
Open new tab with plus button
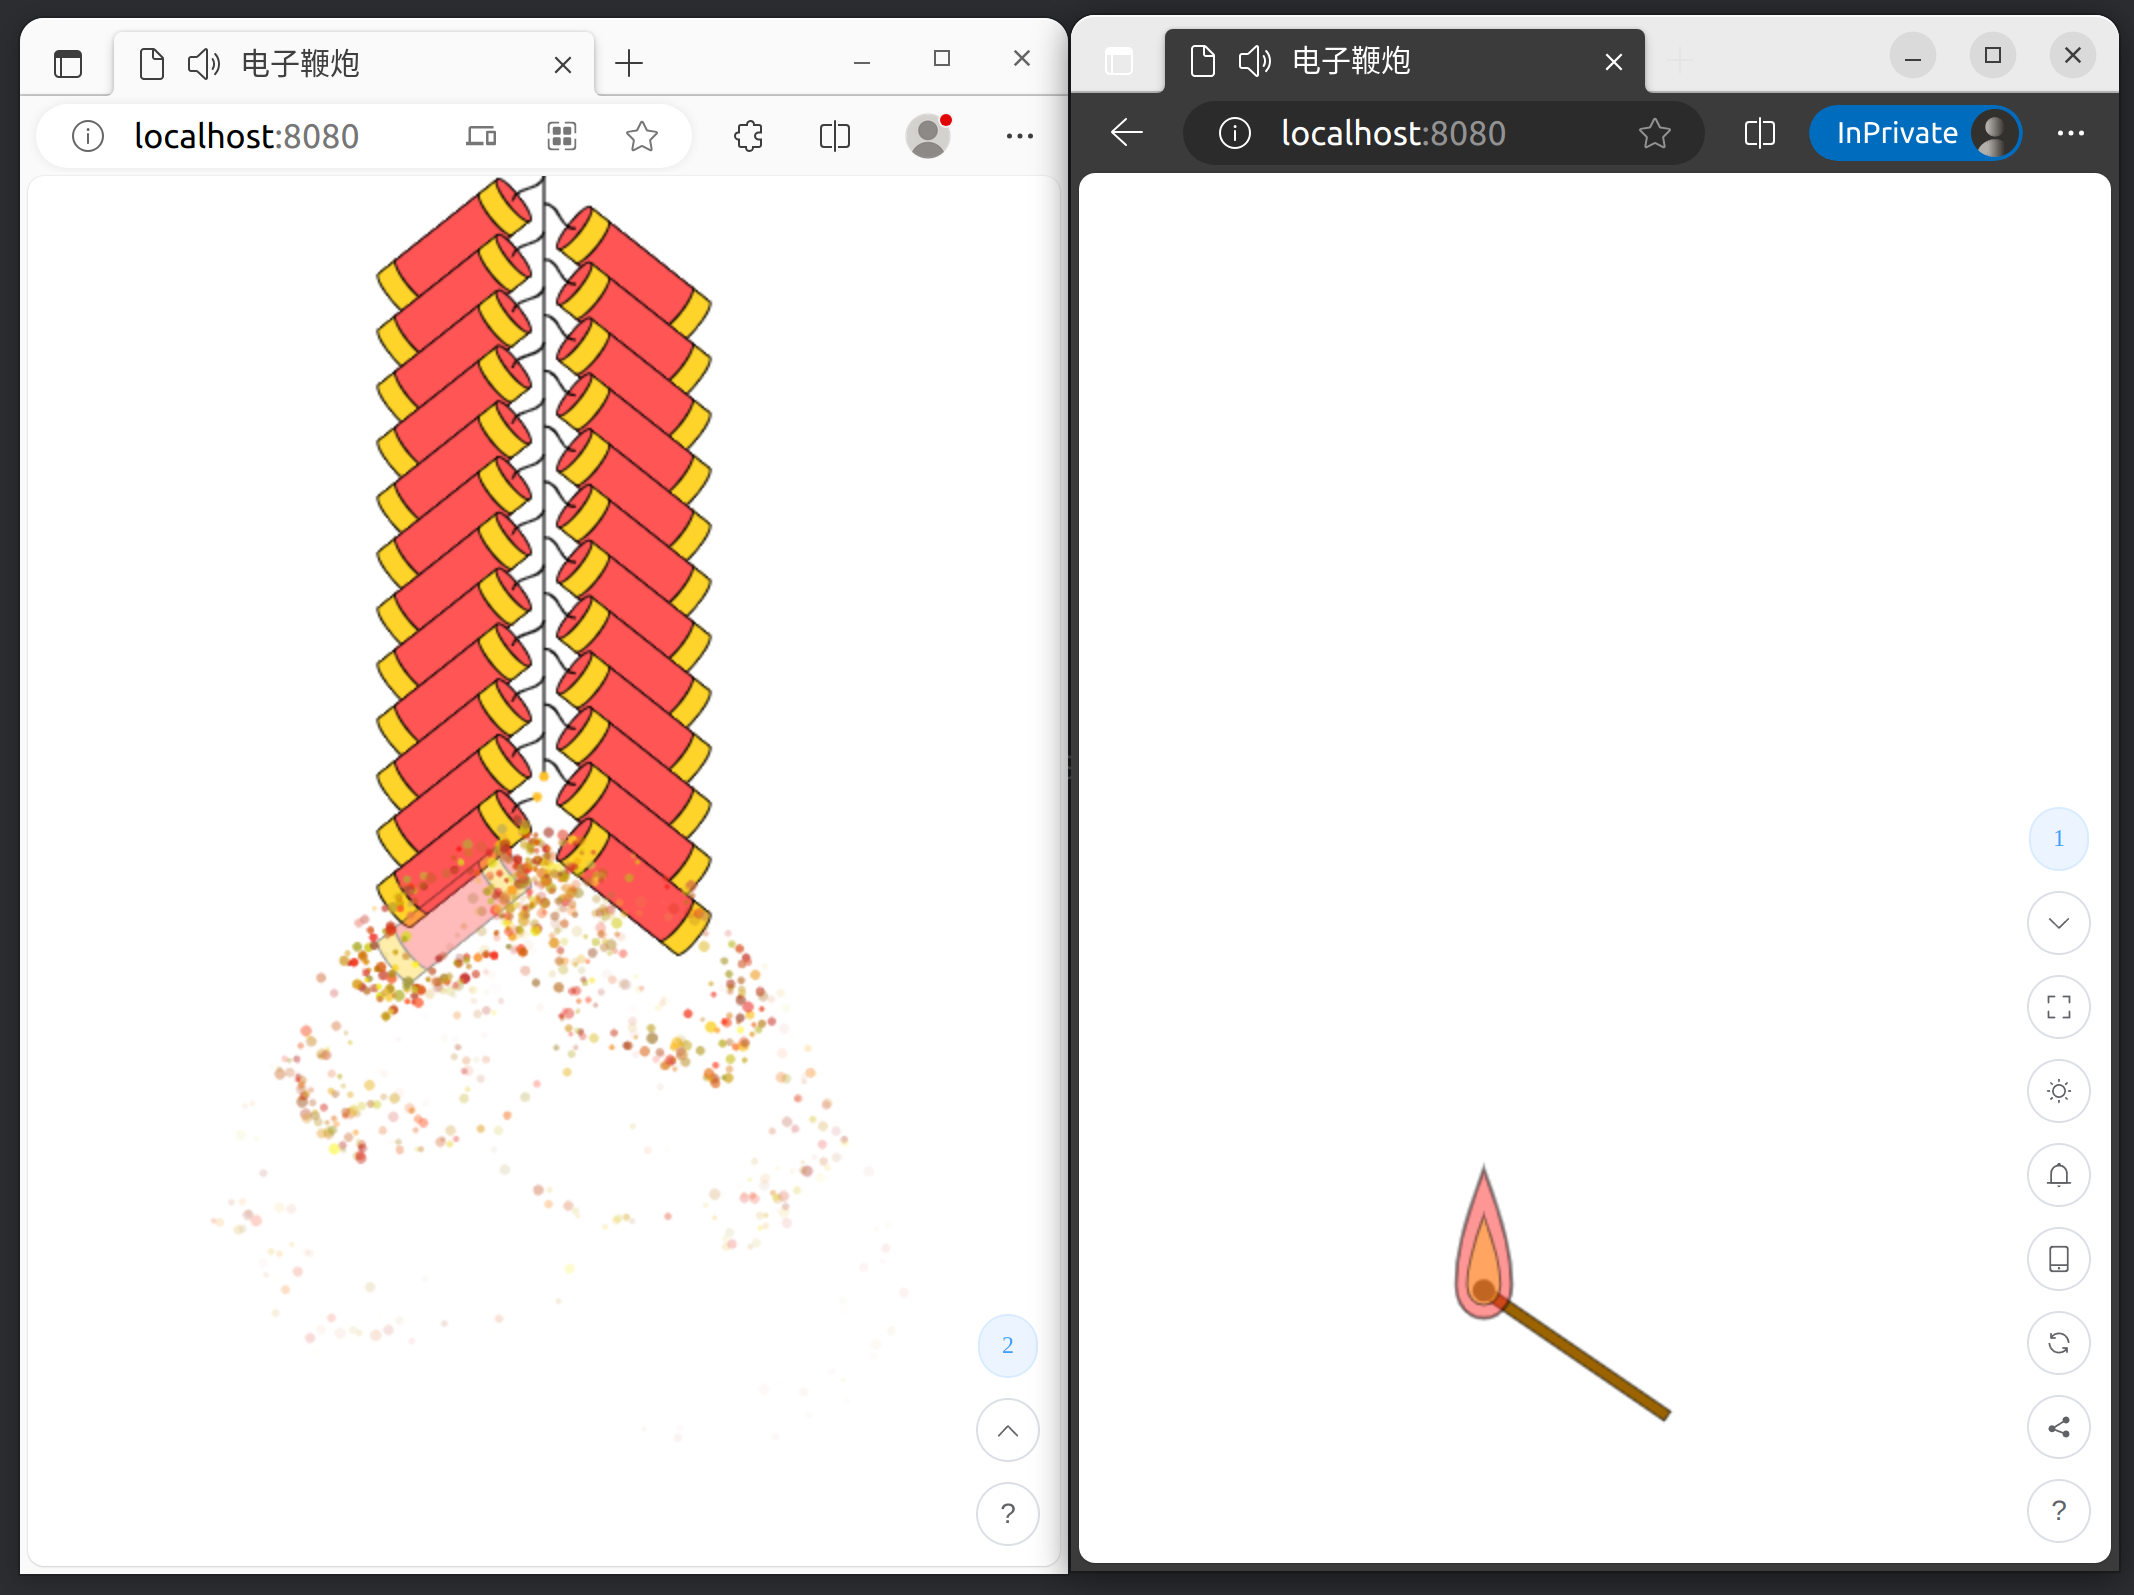(x=629, y=64)
